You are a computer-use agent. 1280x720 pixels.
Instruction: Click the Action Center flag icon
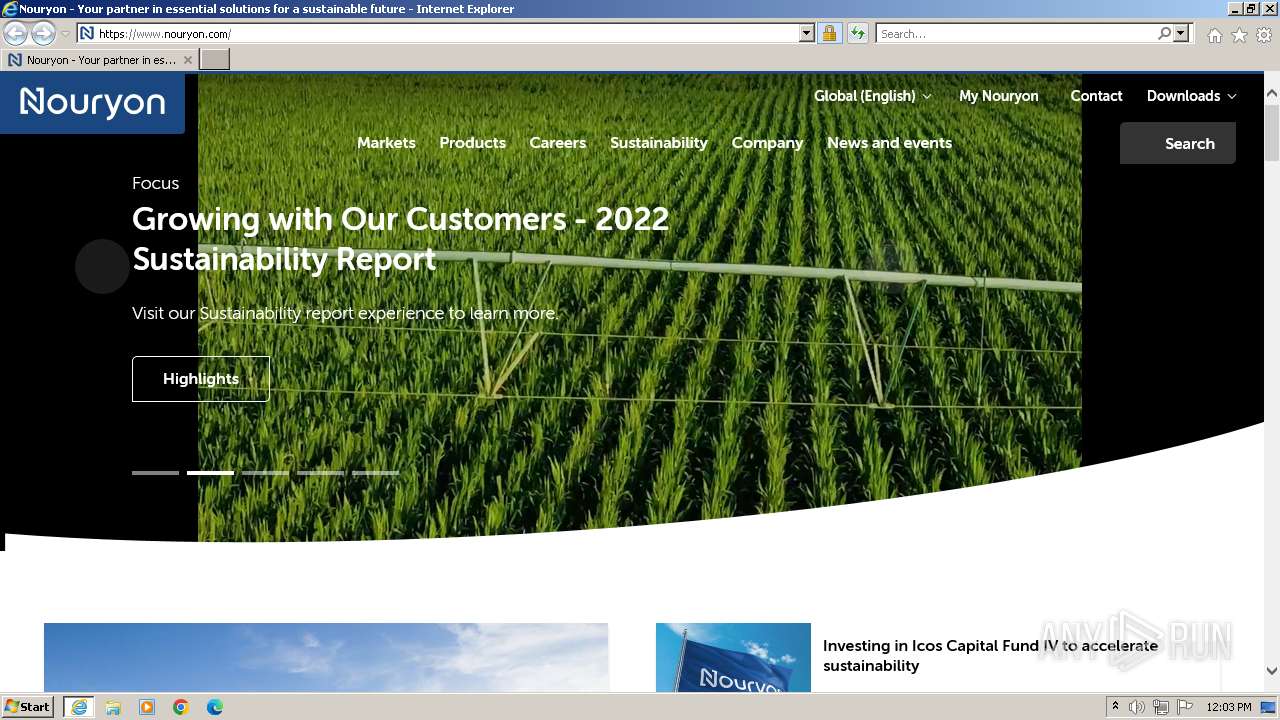1185,707
